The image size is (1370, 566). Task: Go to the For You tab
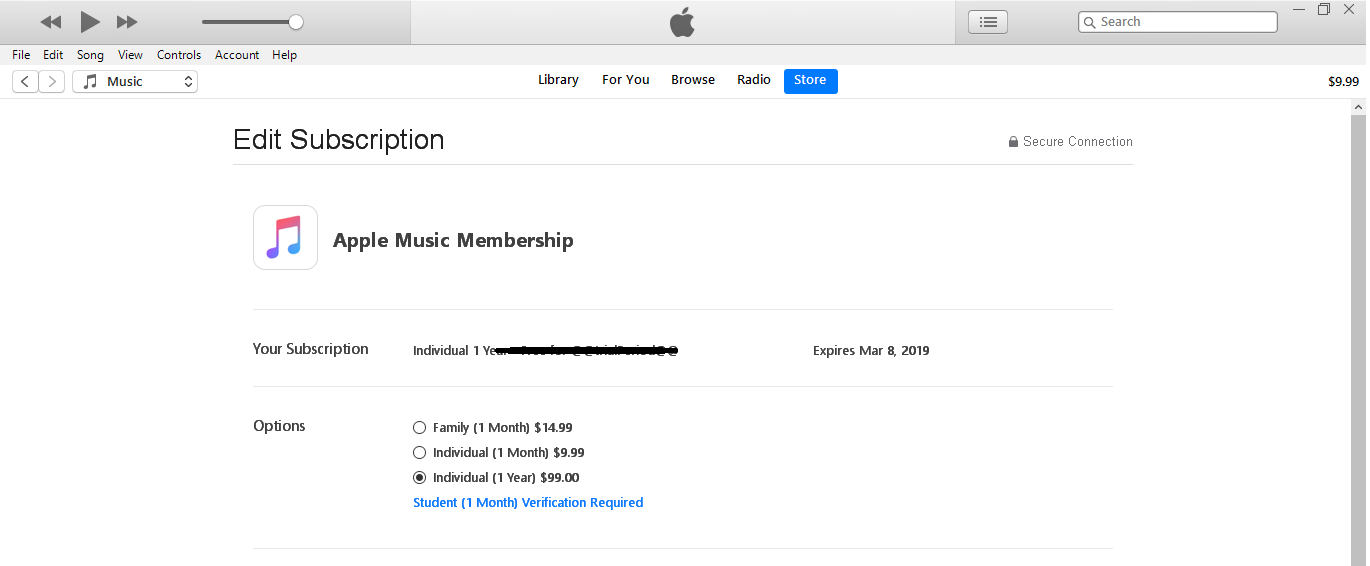click(626, 80)
